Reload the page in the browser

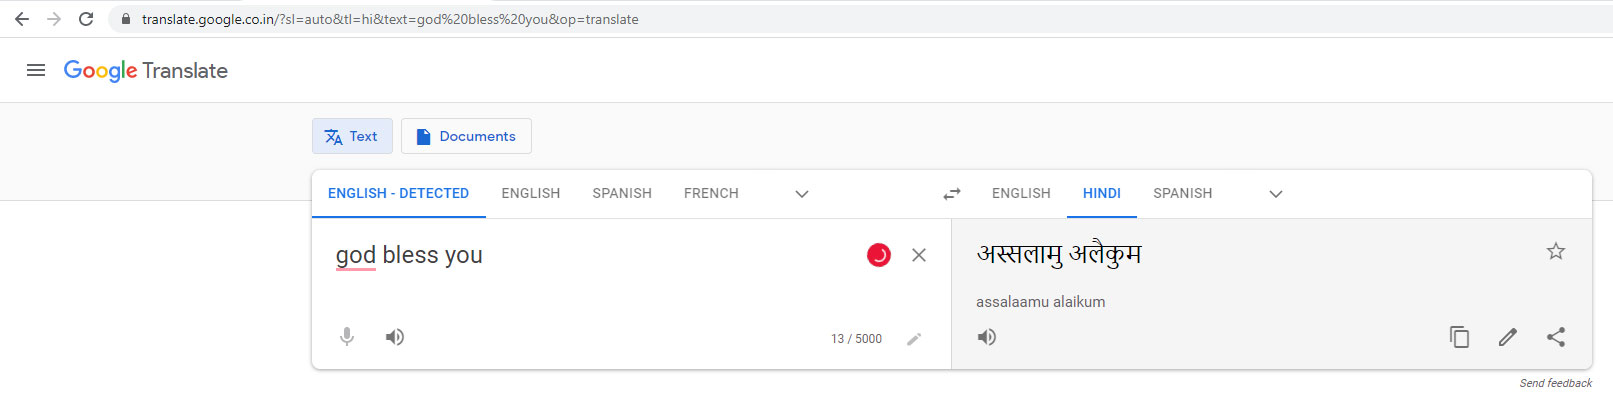tap(86, 19)
